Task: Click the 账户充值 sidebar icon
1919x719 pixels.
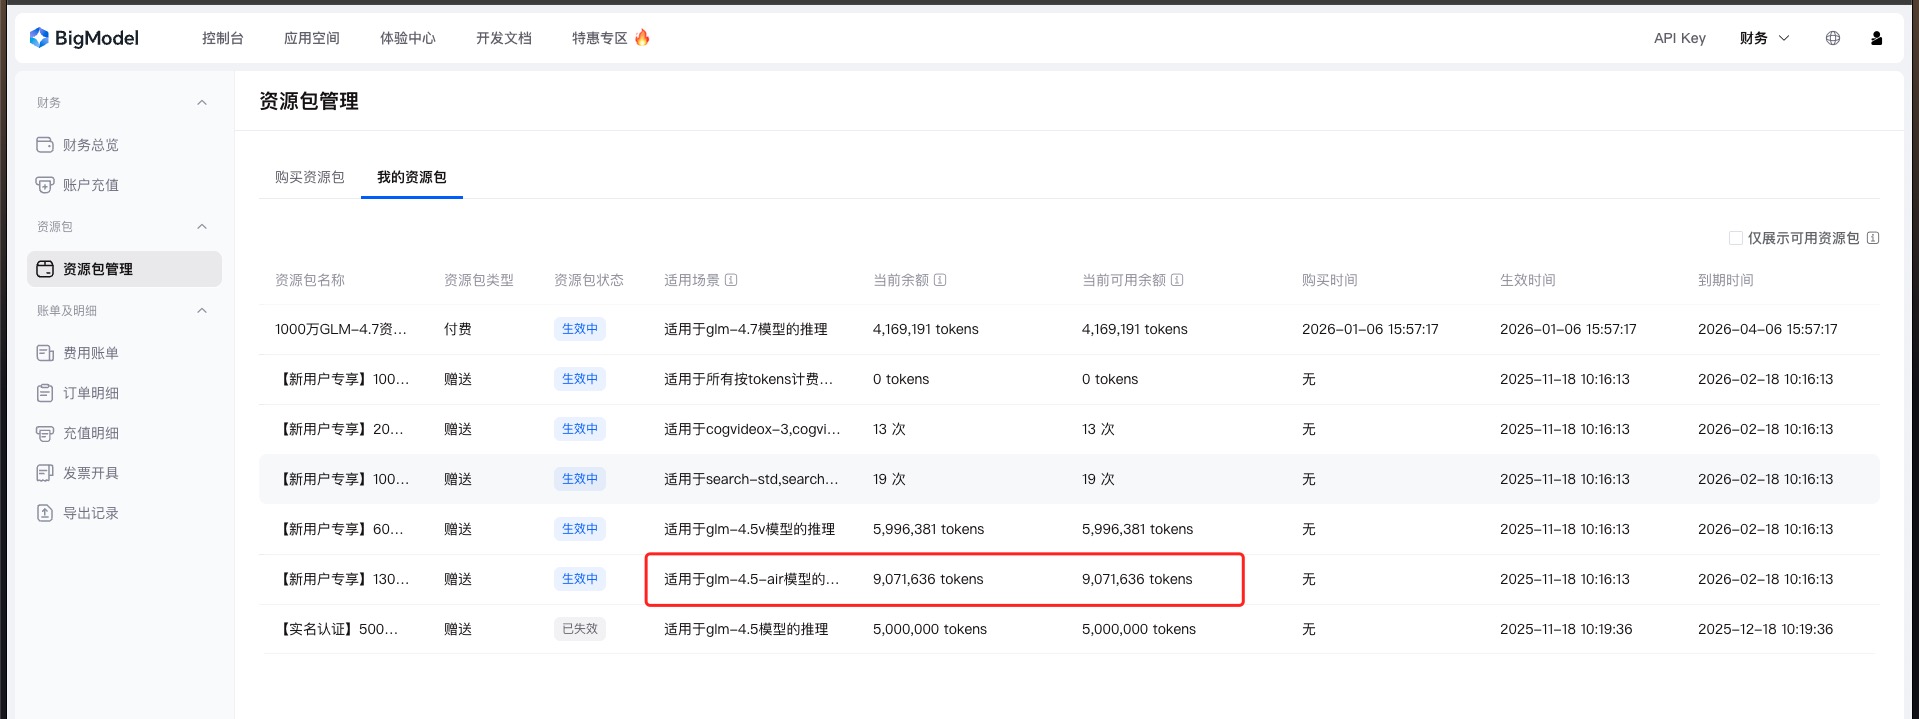Action: coord(45,185)
